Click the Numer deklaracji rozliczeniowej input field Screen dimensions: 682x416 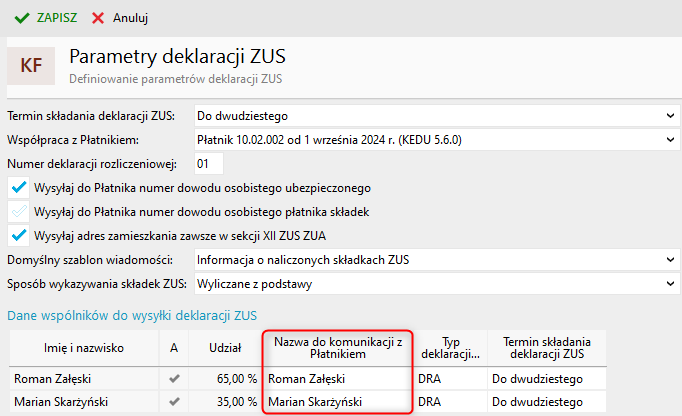point(209,164)
